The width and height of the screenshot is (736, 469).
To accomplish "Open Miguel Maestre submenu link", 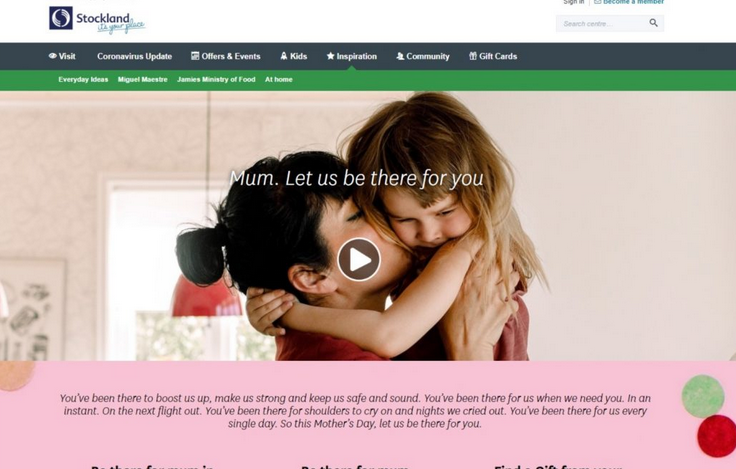I will click(143, 80).
